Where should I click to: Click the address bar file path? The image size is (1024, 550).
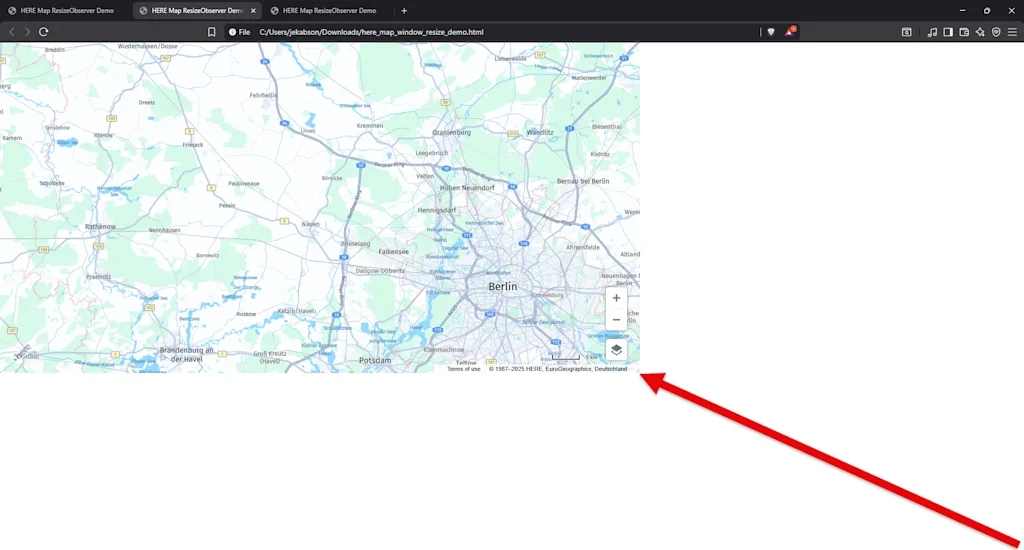[371, 32]
